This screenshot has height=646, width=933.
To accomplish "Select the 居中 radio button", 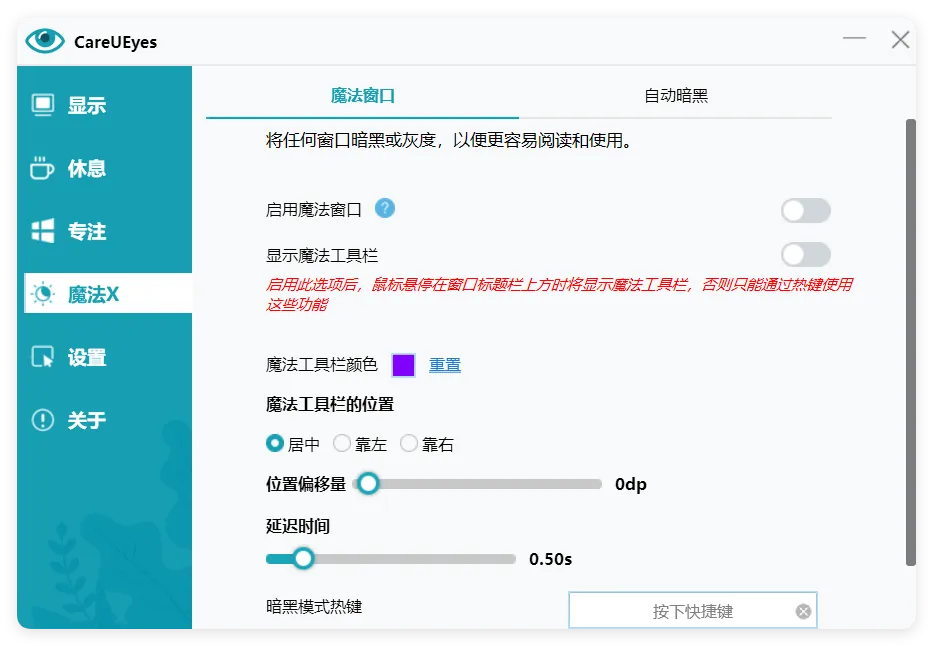I will click(x=275, y=443).
